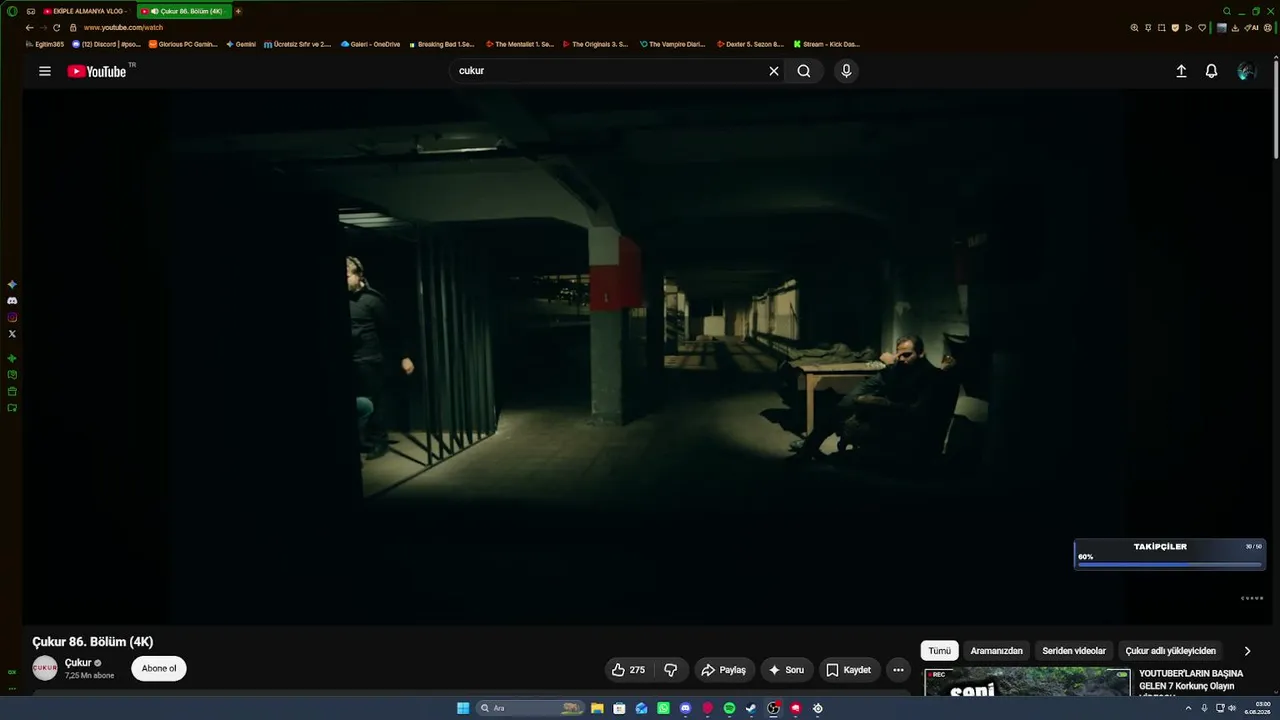The height and width of the screenshot is (720, 1280).
Task: Expand more filter chips with the arrow
Action: click(1247, 651)
